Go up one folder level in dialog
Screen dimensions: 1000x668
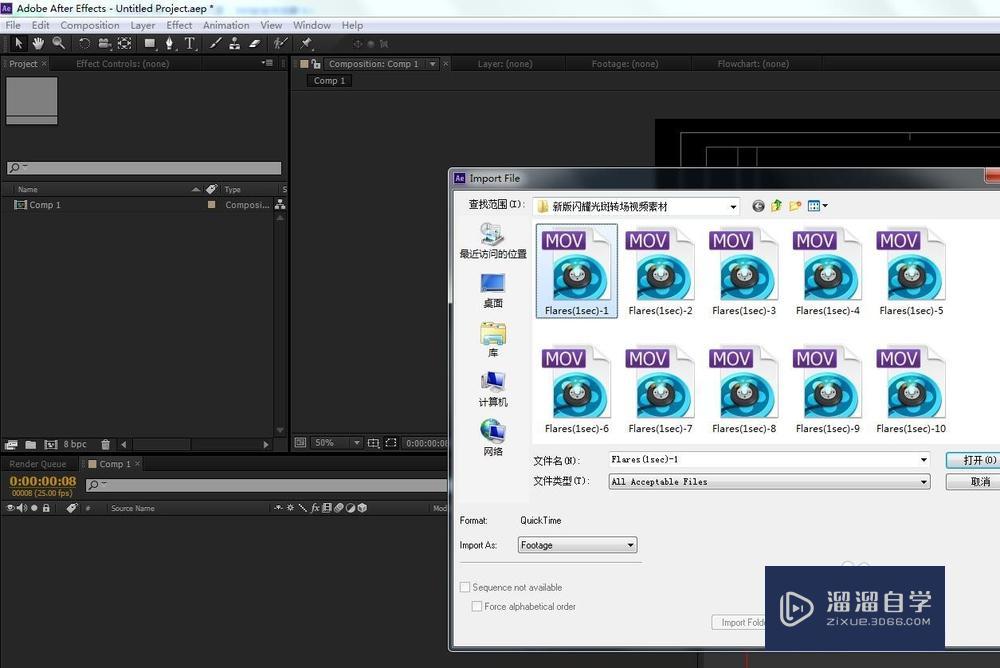776,206
